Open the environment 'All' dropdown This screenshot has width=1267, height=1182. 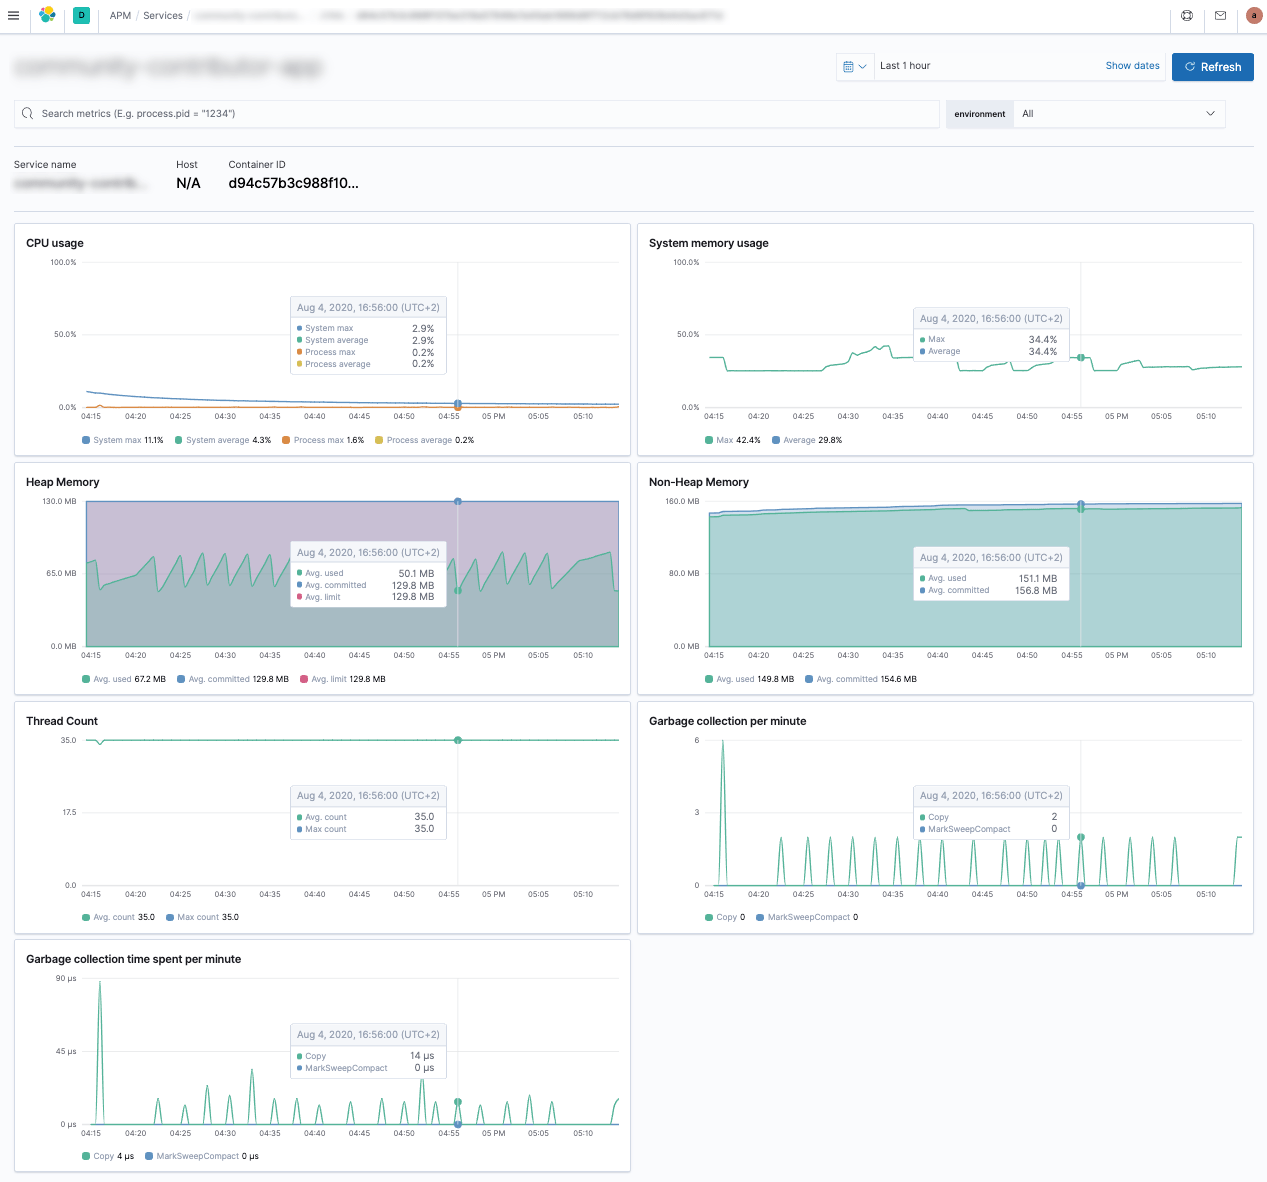click(1118, 113)
